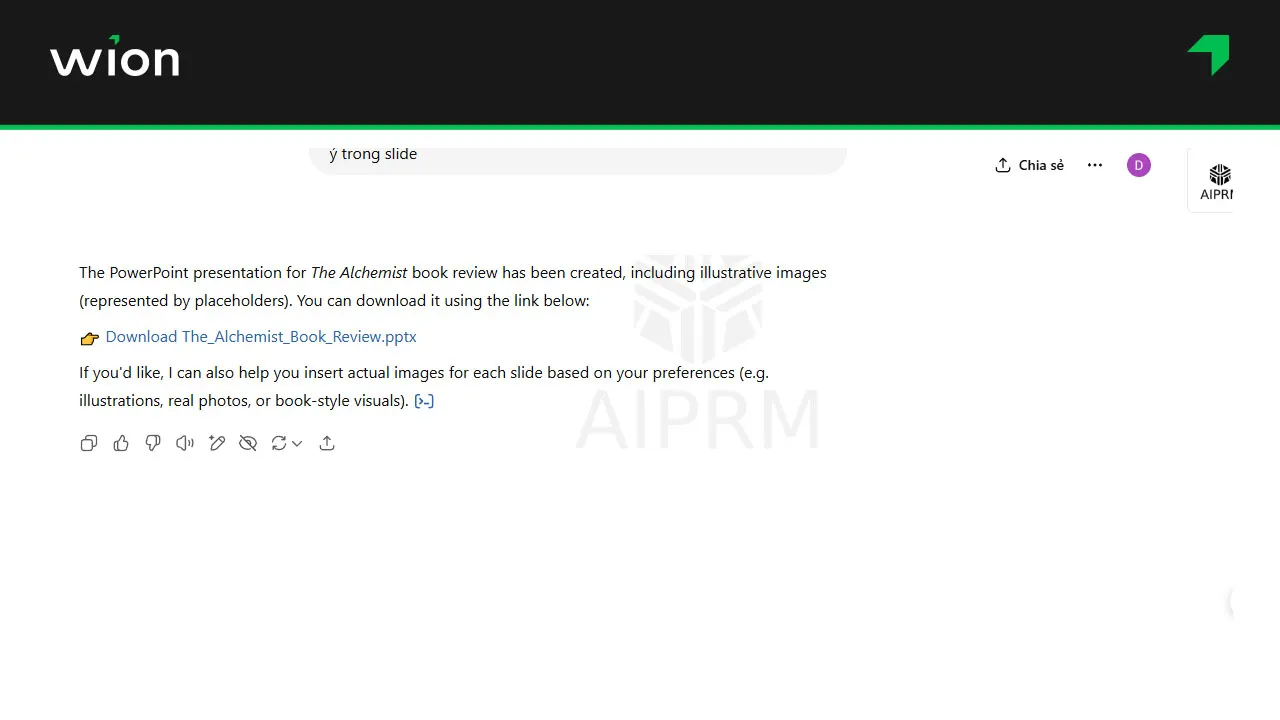Viewport: 1280px width, 720px height.
Task: Expand the chevron next to regenerate
Action: 297,444
